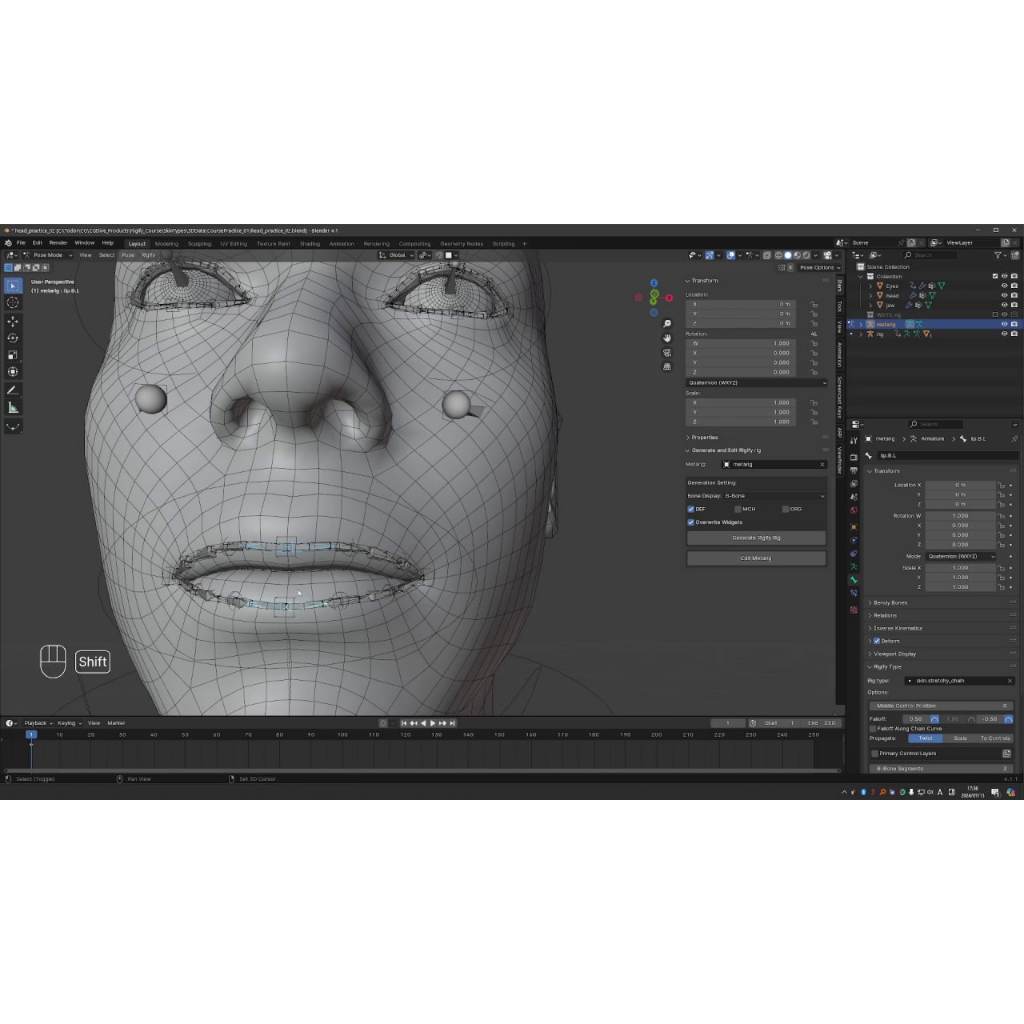Viewport: 1024px width, 1024px height.
Task: Disable the DEF checkbox
Action: pyautogui.click(x=691, y=509)
